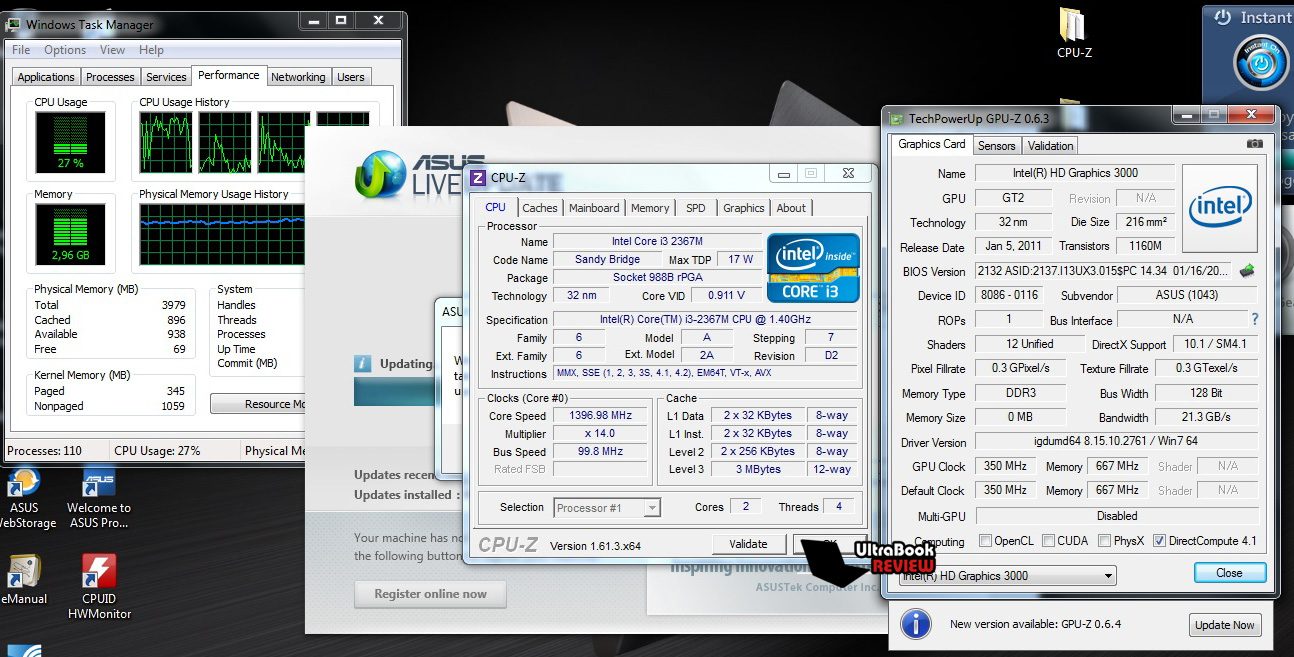Switch to the Caches tab in CPU-Z
Screen dimensions: 1294x657
pyautogui.click(x=540, y=208)
